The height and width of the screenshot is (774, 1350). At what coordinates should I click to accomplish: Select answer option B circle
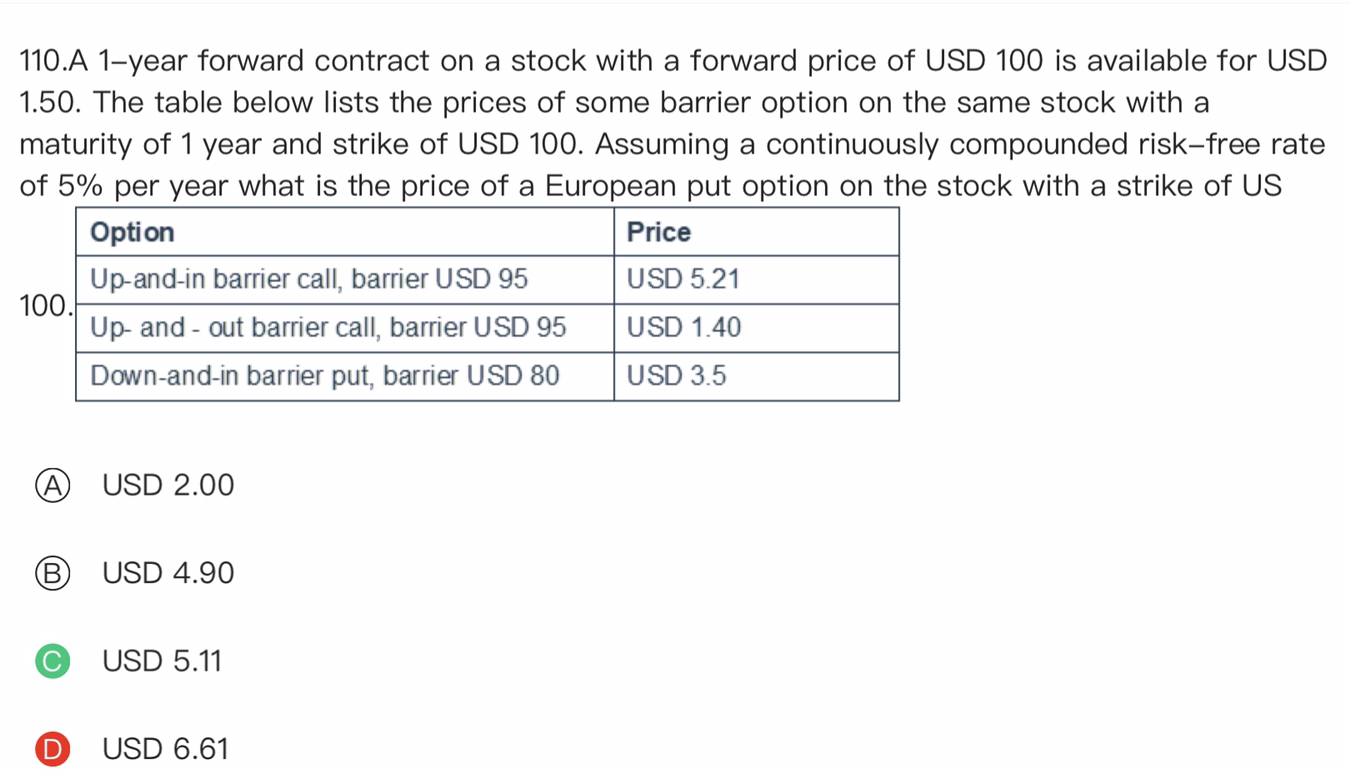[x=51, y=574]
